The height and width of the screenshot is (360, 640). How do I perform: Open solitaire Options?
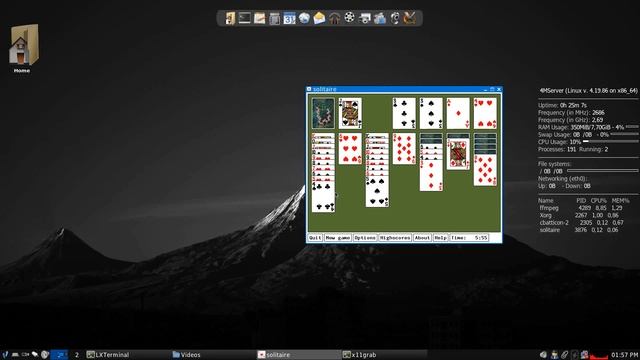click(x=365, y=238)
